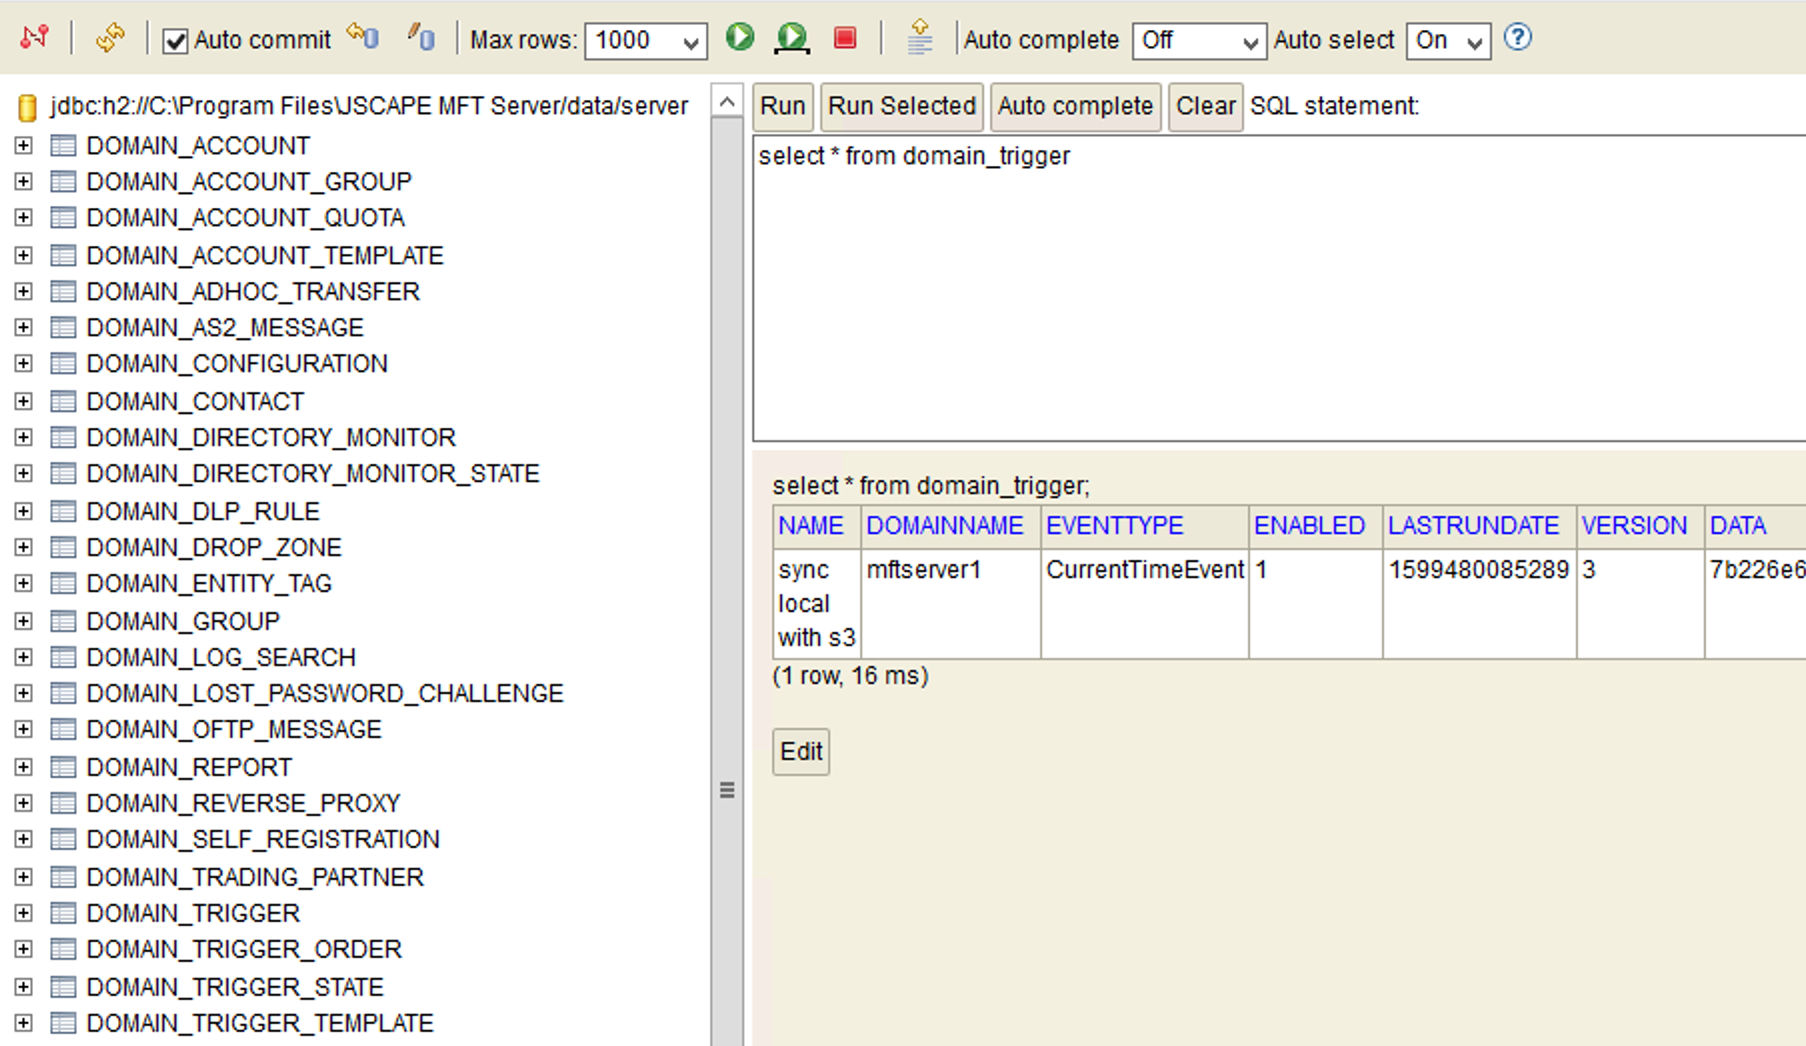Click the DOMAIN_GROUP table icon
This screenshot has height=1046, width=1806.
[x=63, y=622]
